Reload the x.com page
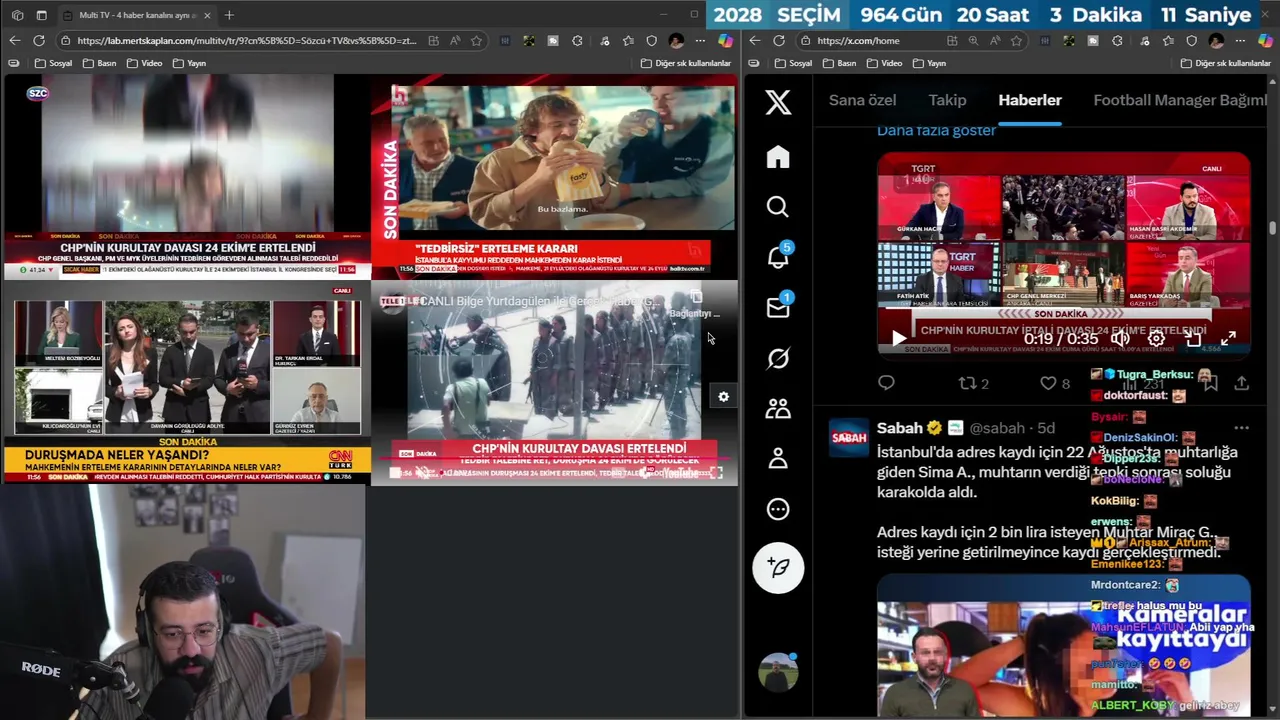 pyautogui.click(x=779, y=41)
